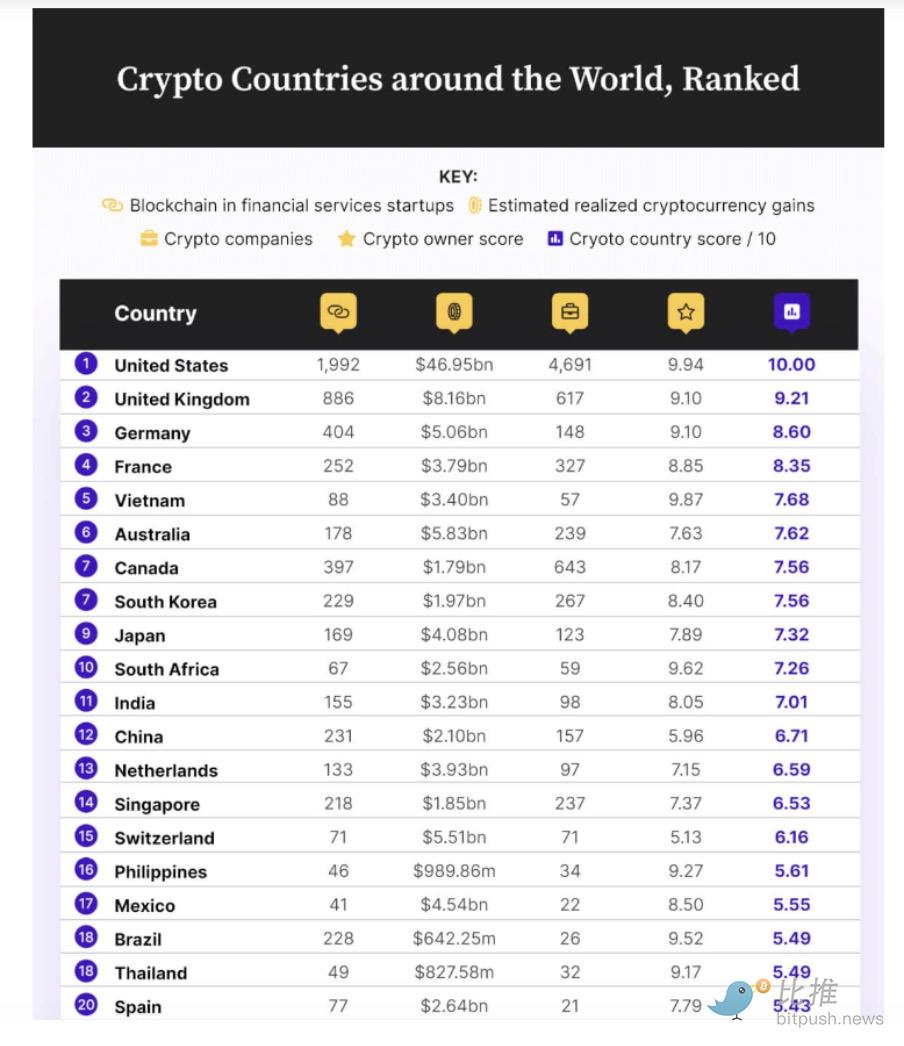Select the rank 10 badge for South Africa

86,667
